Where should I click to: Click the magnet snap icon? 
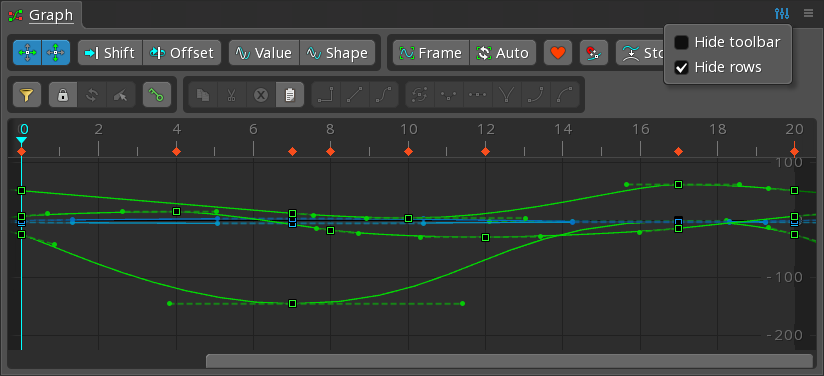(x=594, y=53)
